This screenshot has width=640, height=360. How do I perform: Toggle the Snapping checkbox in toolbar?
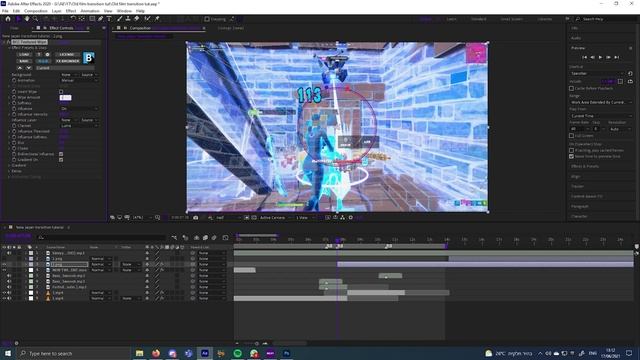point(207,19)
